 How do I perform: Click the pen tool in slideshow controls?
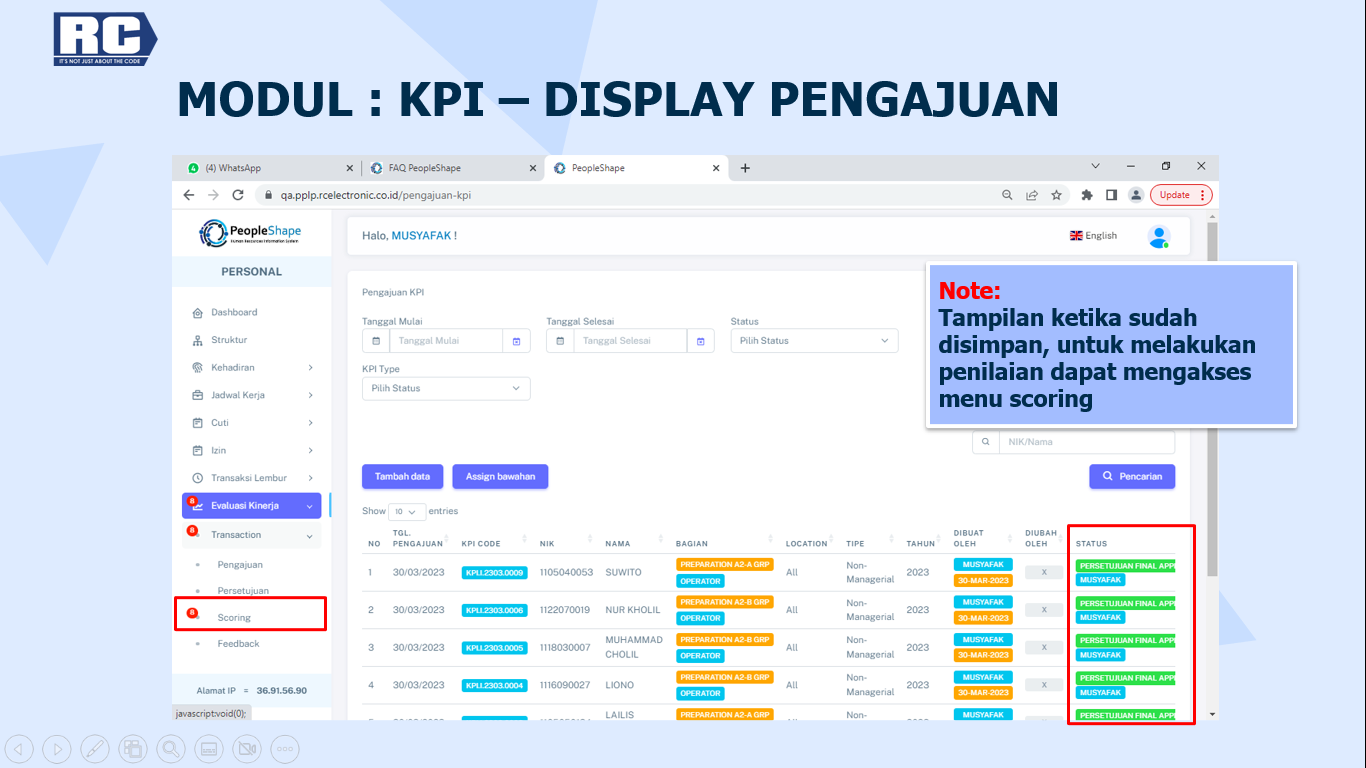tap(94, 748)
